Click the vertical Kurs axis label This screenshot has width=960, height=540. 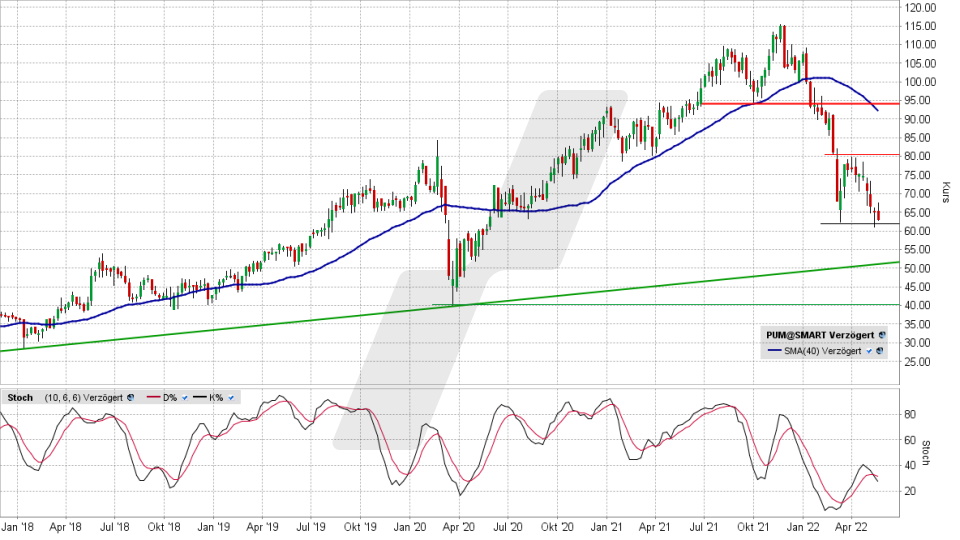click(945, 194)
